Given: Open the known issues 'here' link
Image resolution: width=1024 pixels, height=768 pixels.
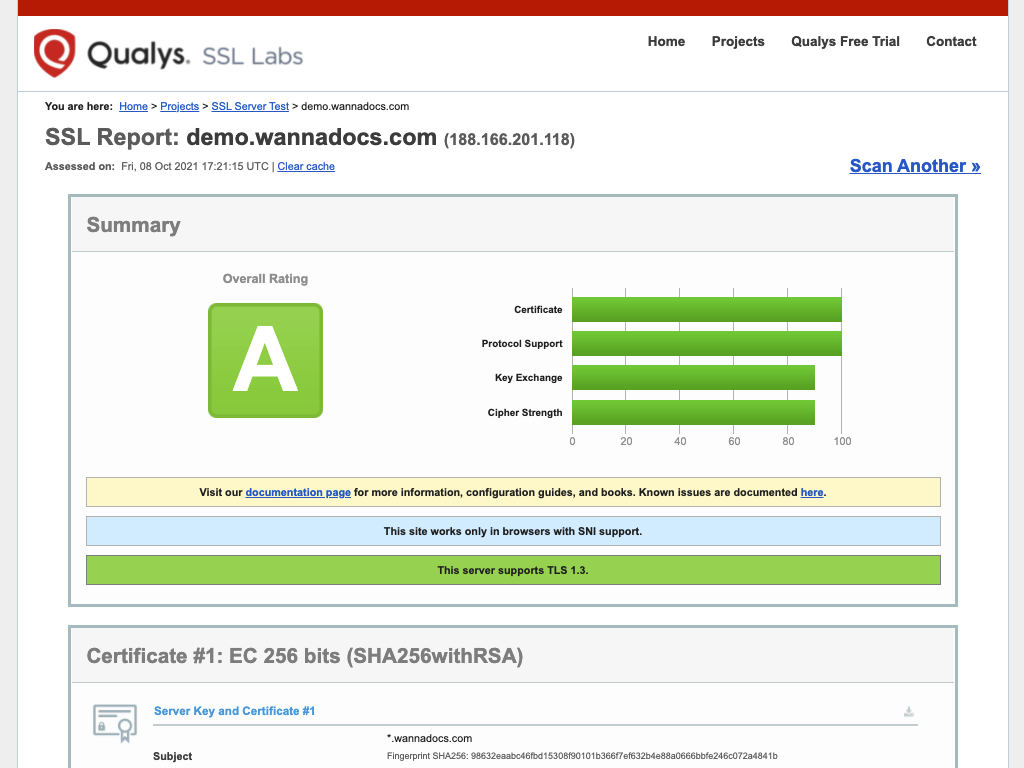Looking at the screenshot, I should pyautogui.click(x=812, y=492).
